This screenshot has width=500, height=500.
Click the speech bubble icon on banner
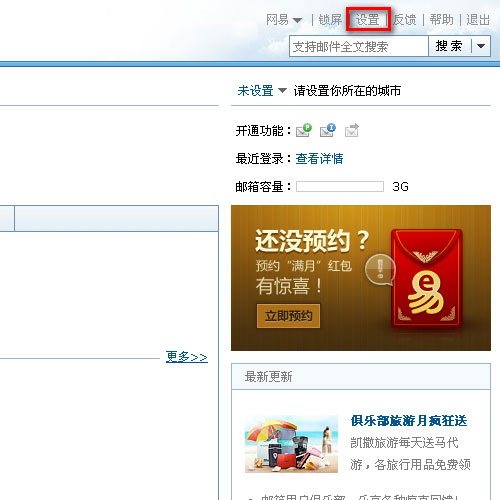[x=380, y=270]
